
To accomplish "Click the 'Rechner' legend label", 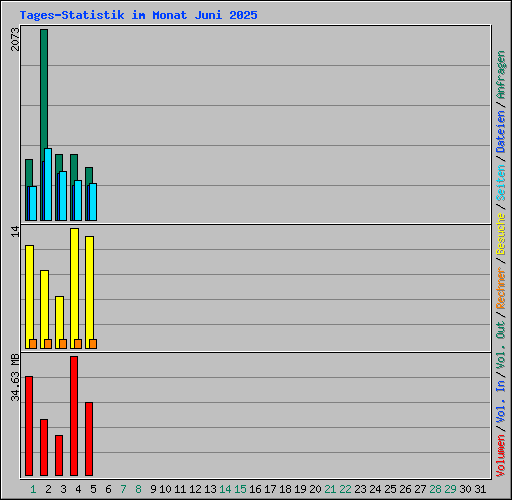I will (501, 288).
